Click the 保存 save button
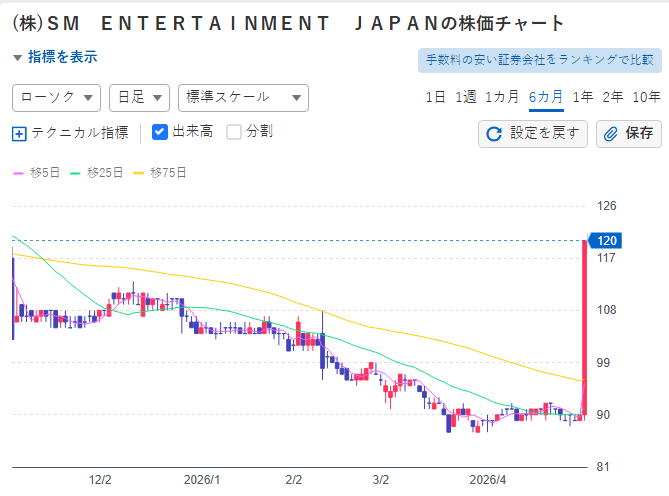The height and width of the screenshot is (496, 669). tap(629, 134)
